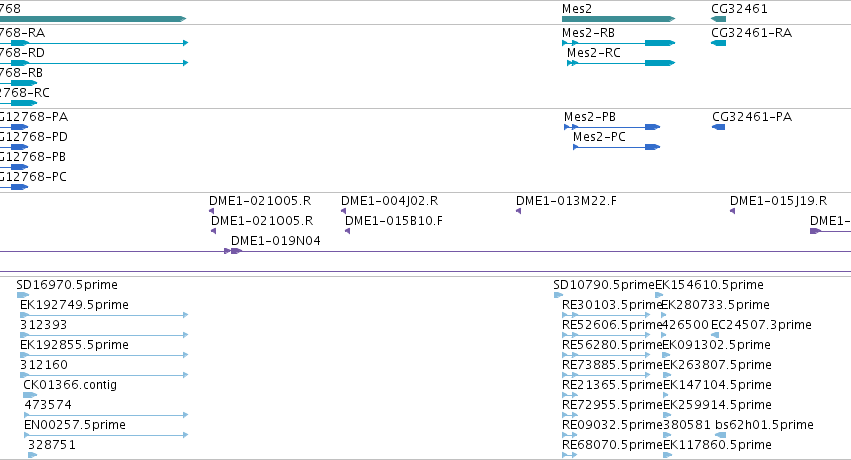The width and height of the screenshot is (851, 460).
Task: Click the EK192855.5prime EST label
Action: pyautogui.click(x=74, y=346)
